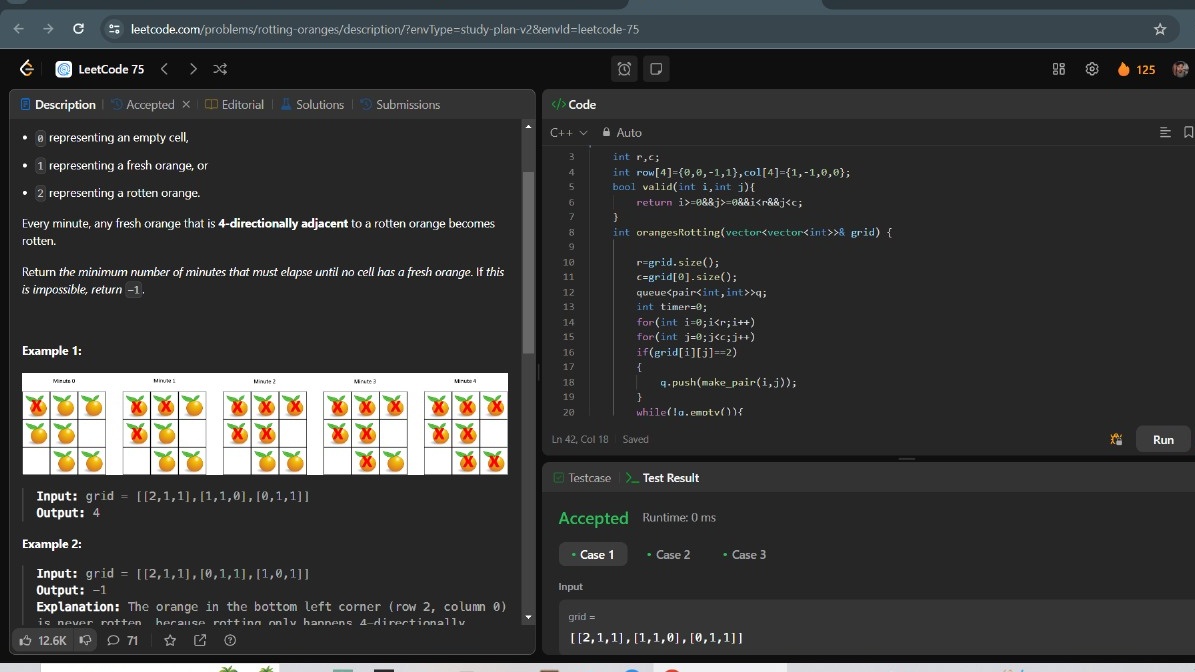Click the 'Runtime: 0 ms' text
The image size is (1195, 672).
click(678, 517)
